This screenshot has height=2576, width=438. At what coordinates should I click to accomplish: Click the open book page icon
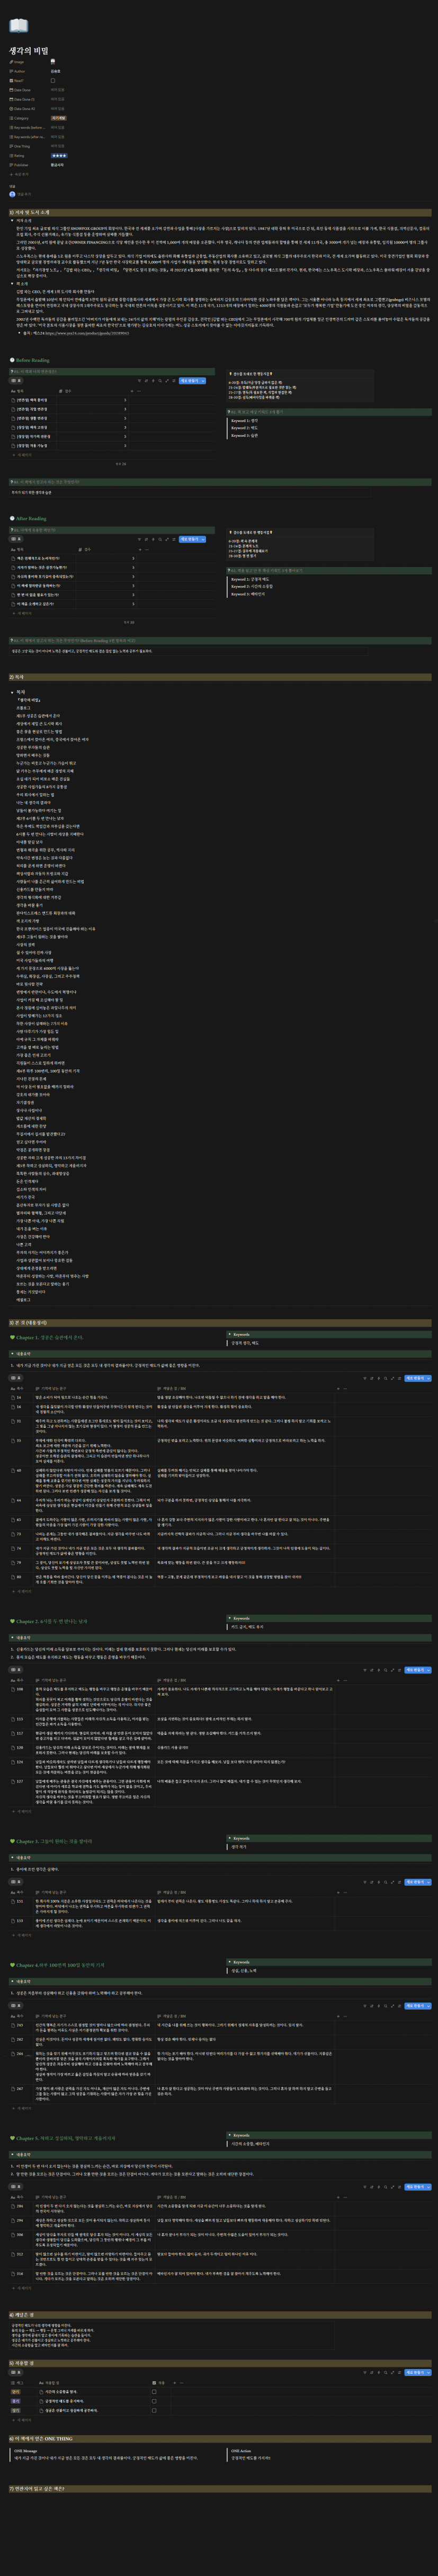click(x=18, y=26)
